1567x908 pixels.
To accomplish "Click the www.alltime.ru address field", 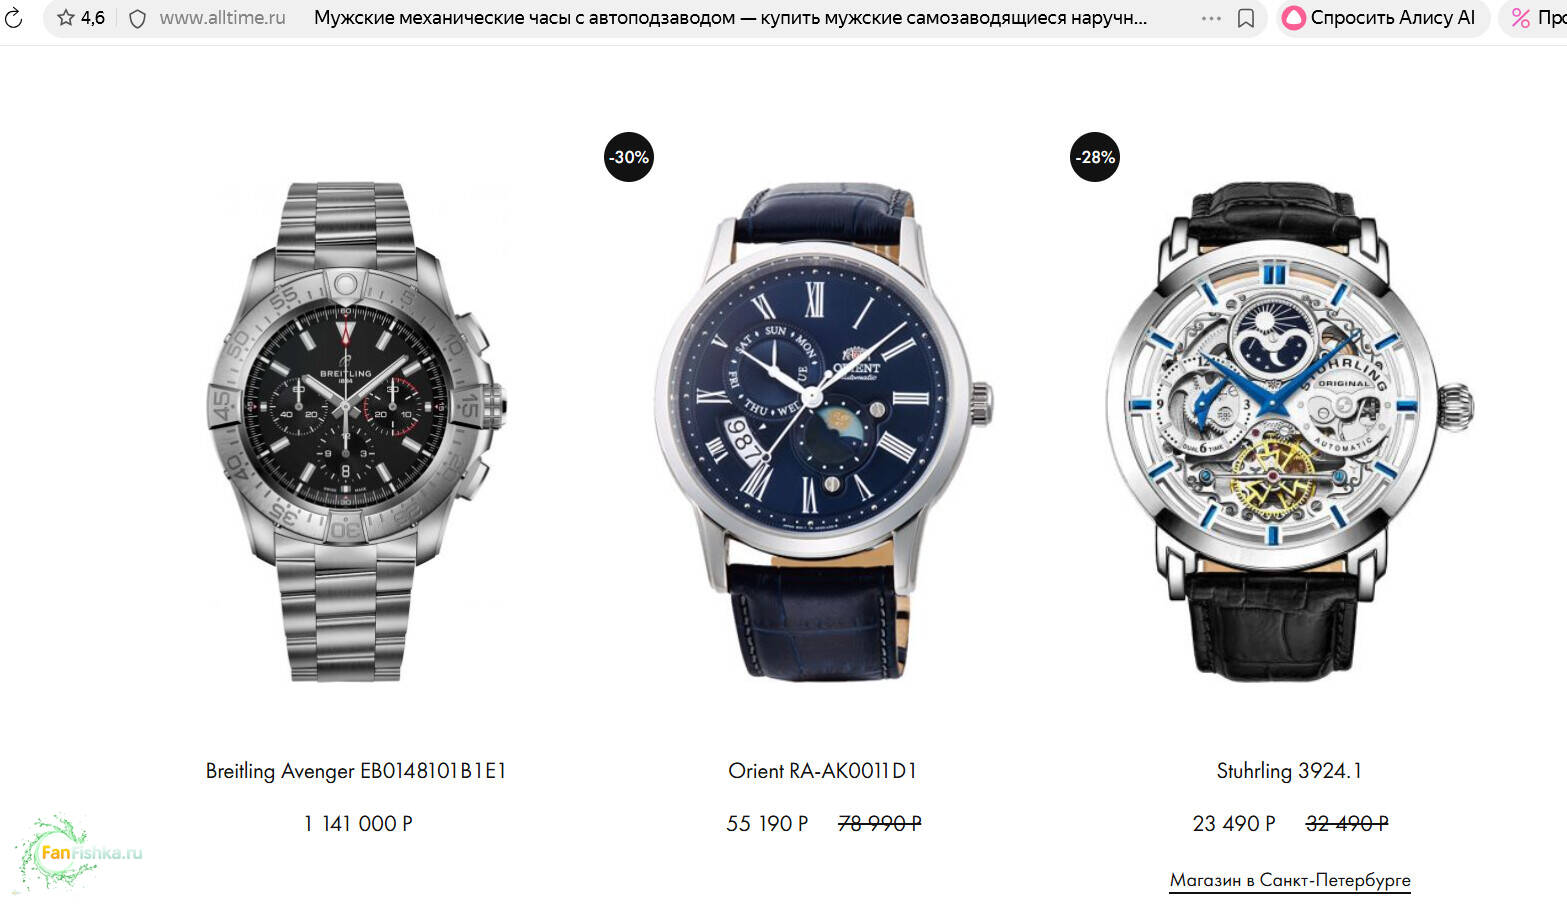I will pyautogui.click(x=222, y=18).
